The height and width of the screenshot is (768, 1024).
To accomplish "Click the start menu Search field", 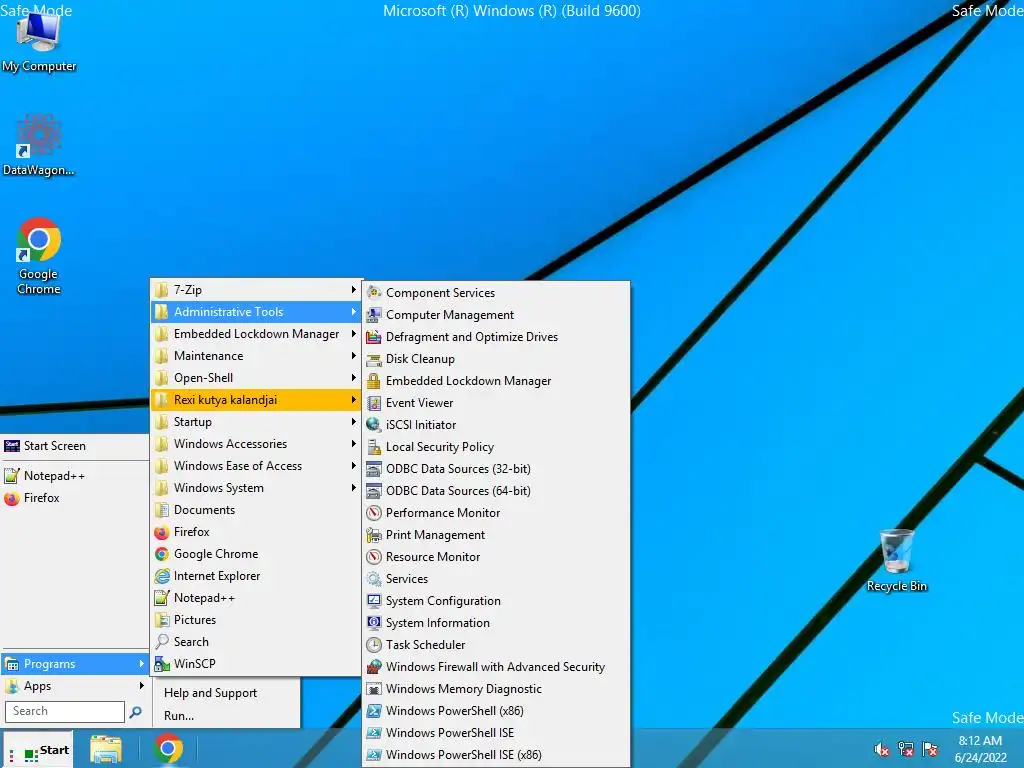I will click(x=64, y=711).
